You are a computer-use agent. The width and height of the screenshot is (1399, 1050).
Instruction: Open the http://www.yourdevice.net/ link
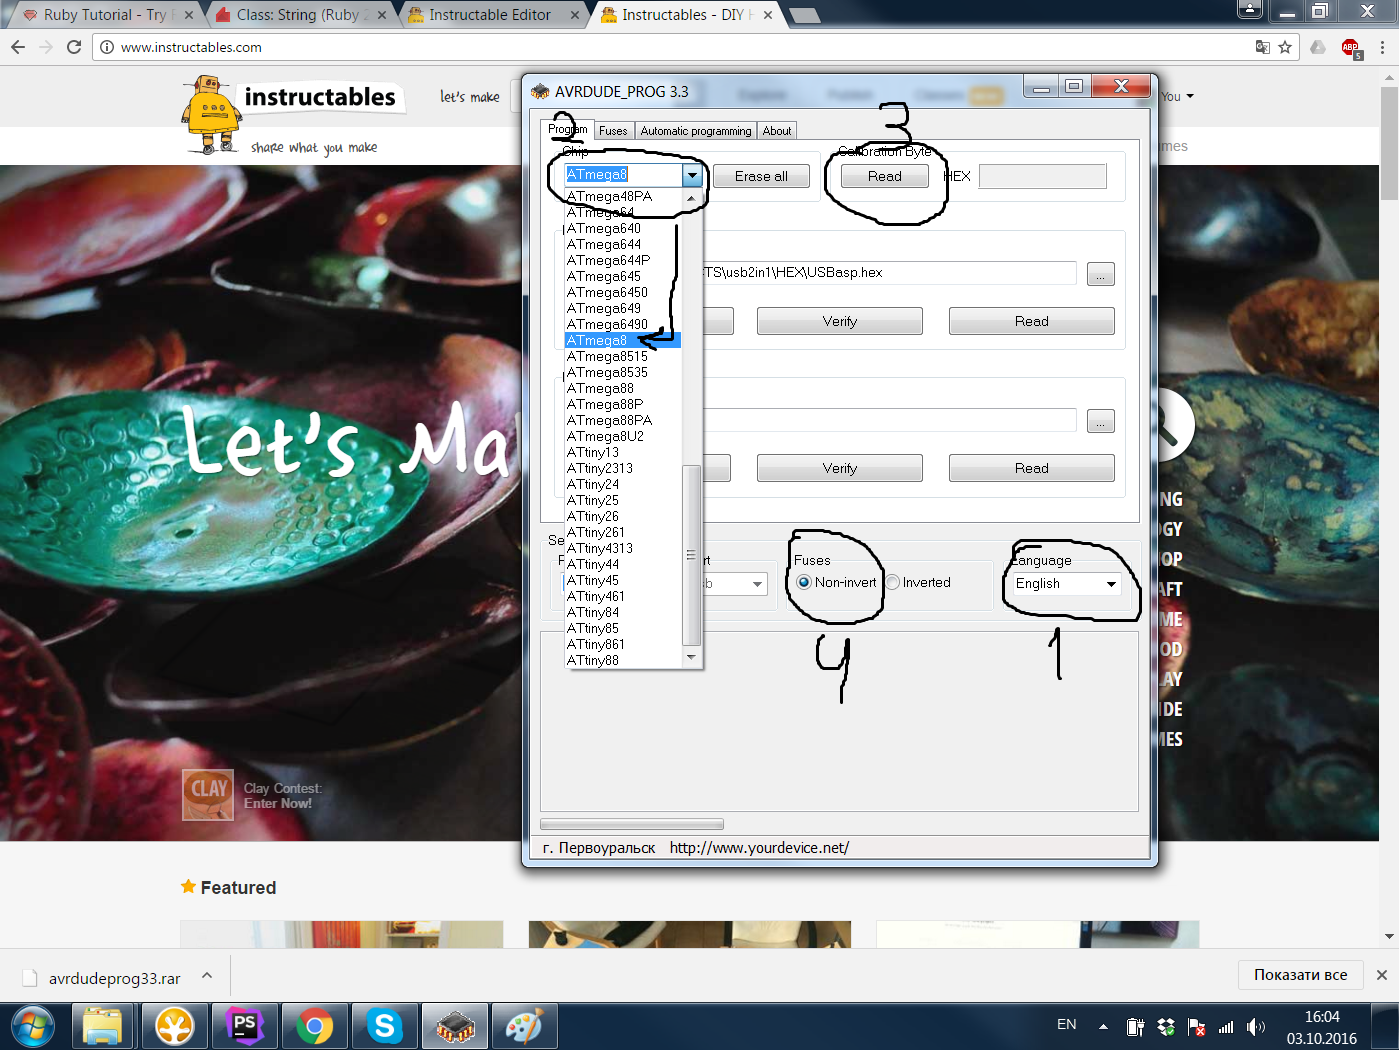pyautogui.click(x=759, y=848)
